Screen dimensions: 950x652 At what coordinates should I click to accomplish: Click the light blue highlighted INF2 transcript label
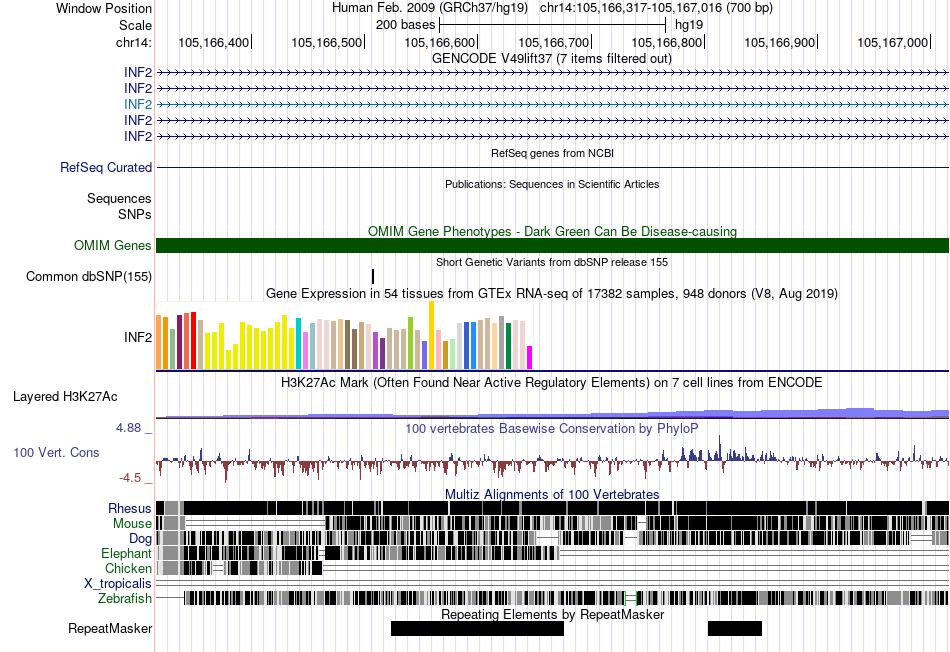click(138, 104)
